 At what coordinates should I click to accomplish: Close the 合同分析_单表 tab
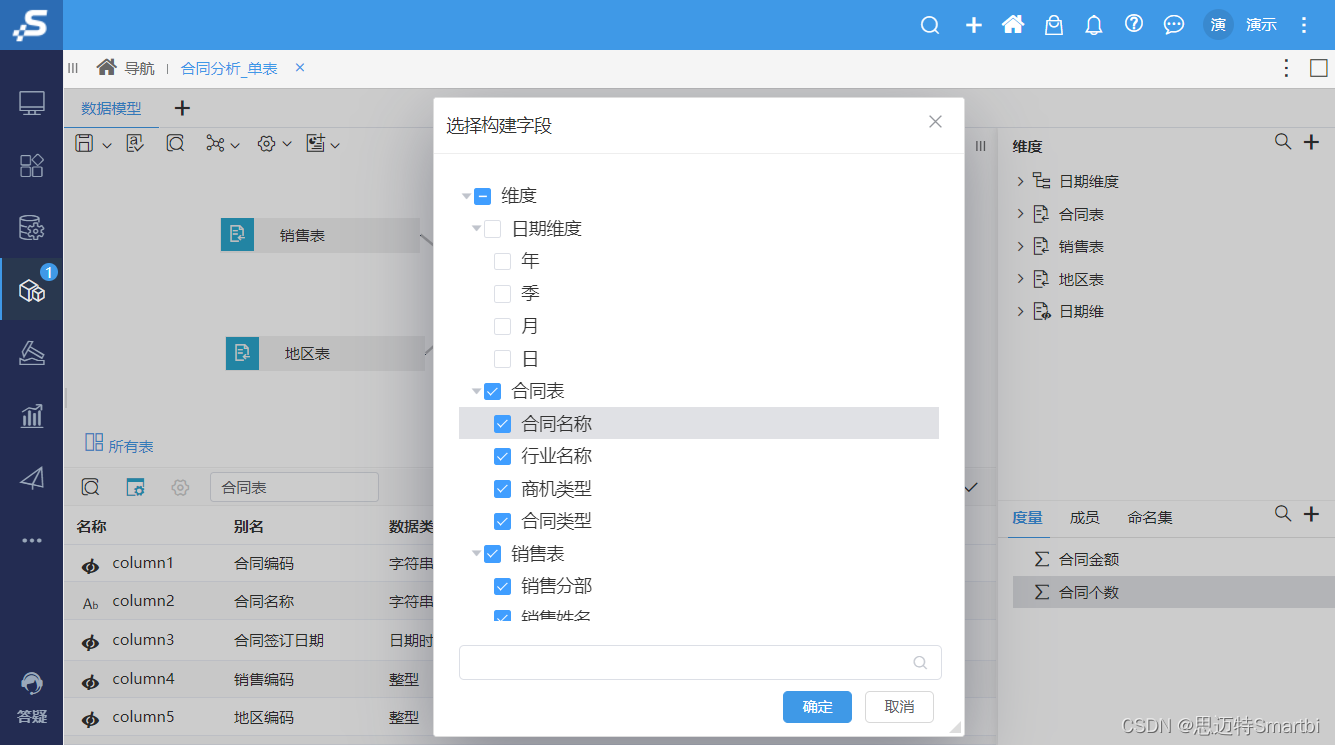tap(299, 68)
